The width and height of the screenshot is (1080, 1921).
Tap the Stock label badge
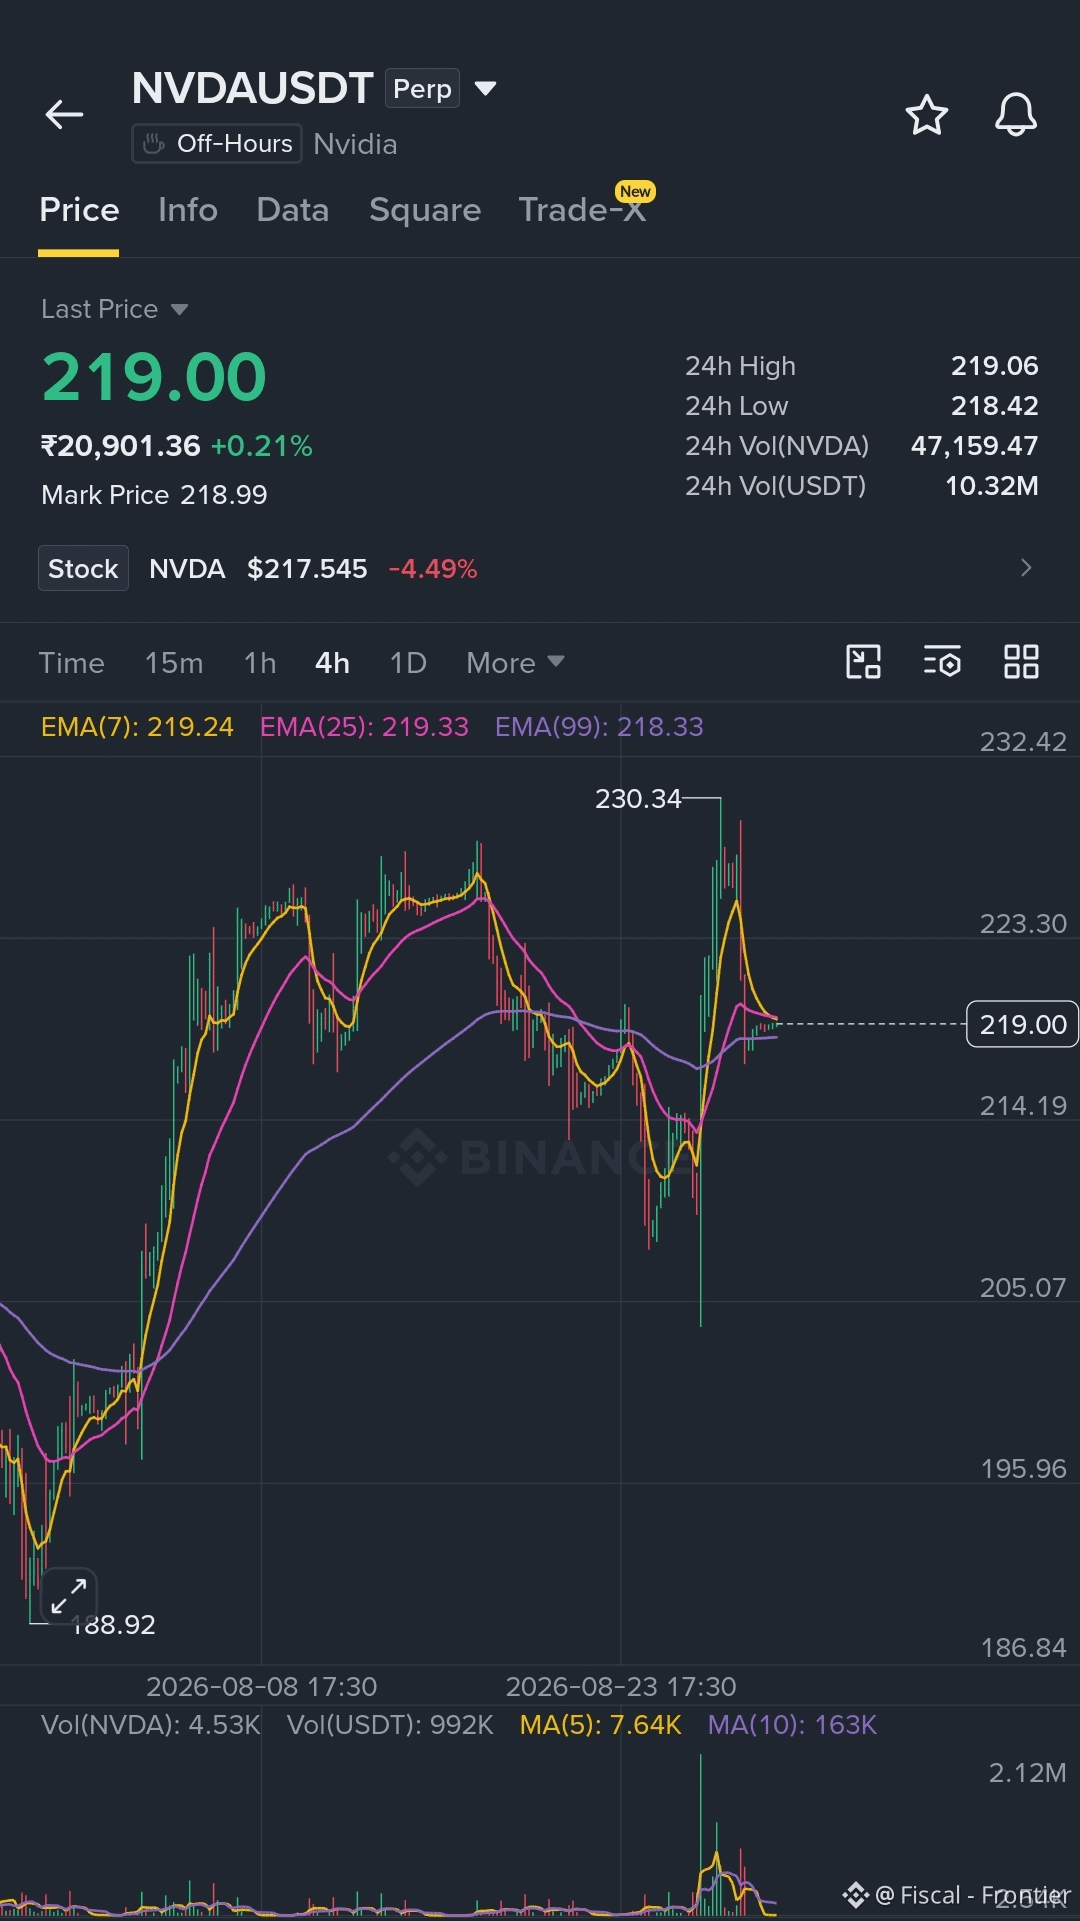click(x=83, y=568)
